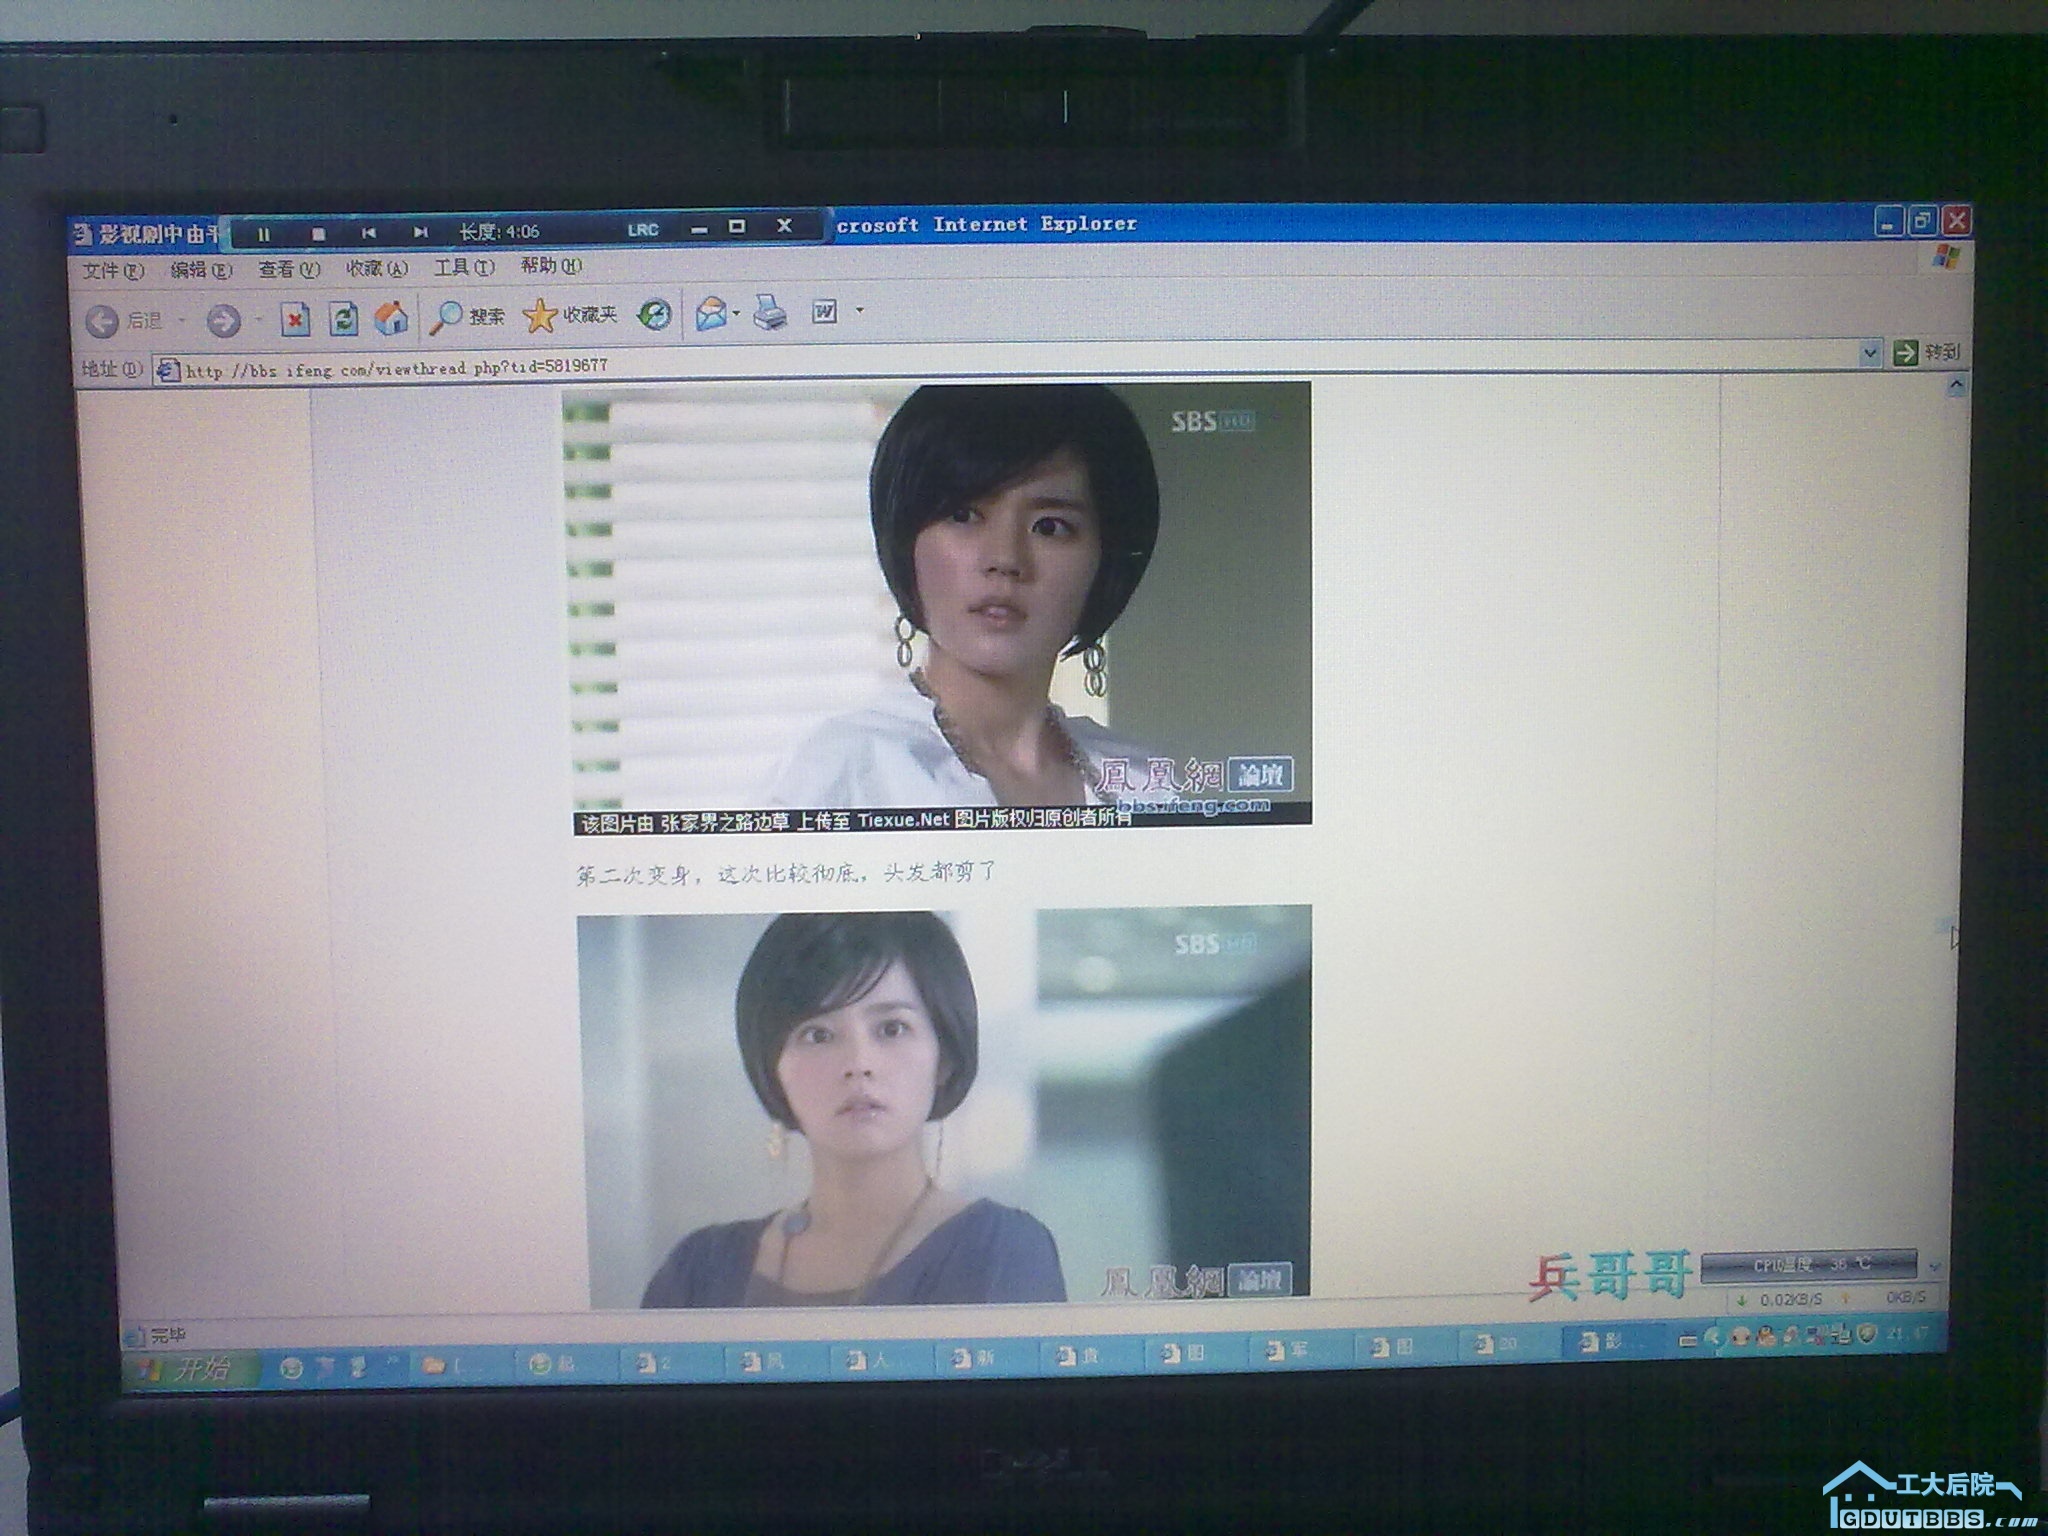Click the address bar URL field

(x=1005, y=361)
